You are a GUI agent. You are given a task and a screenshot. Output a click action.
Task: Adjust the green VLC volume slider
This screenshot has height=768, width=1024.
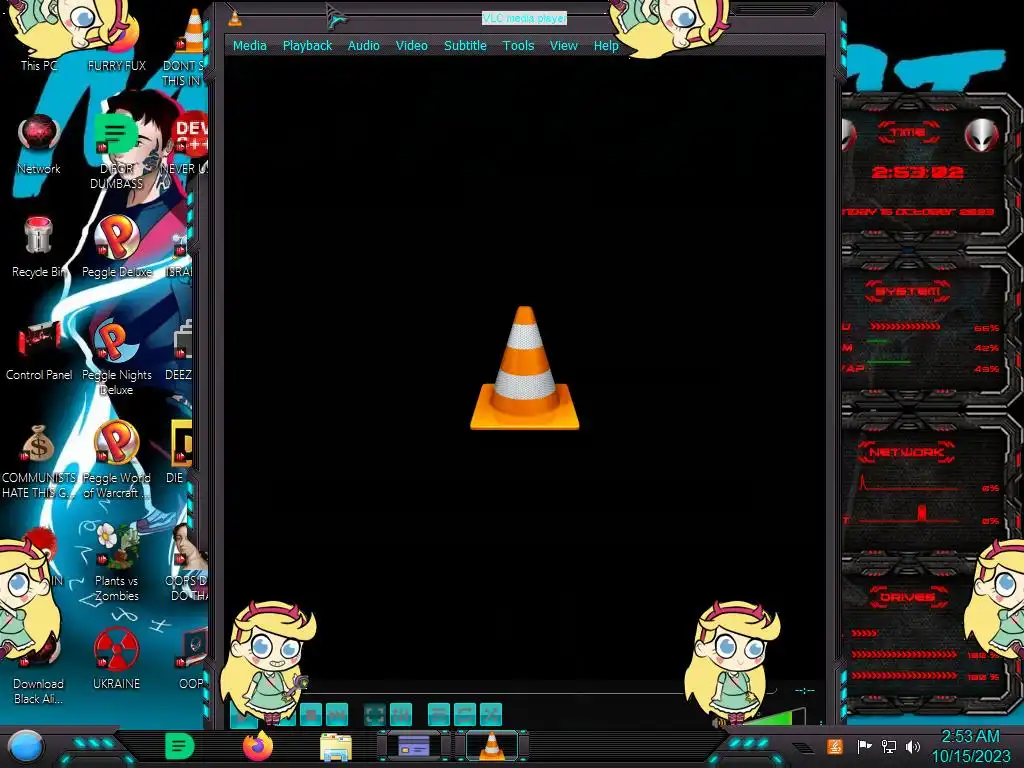pos(775,716)
